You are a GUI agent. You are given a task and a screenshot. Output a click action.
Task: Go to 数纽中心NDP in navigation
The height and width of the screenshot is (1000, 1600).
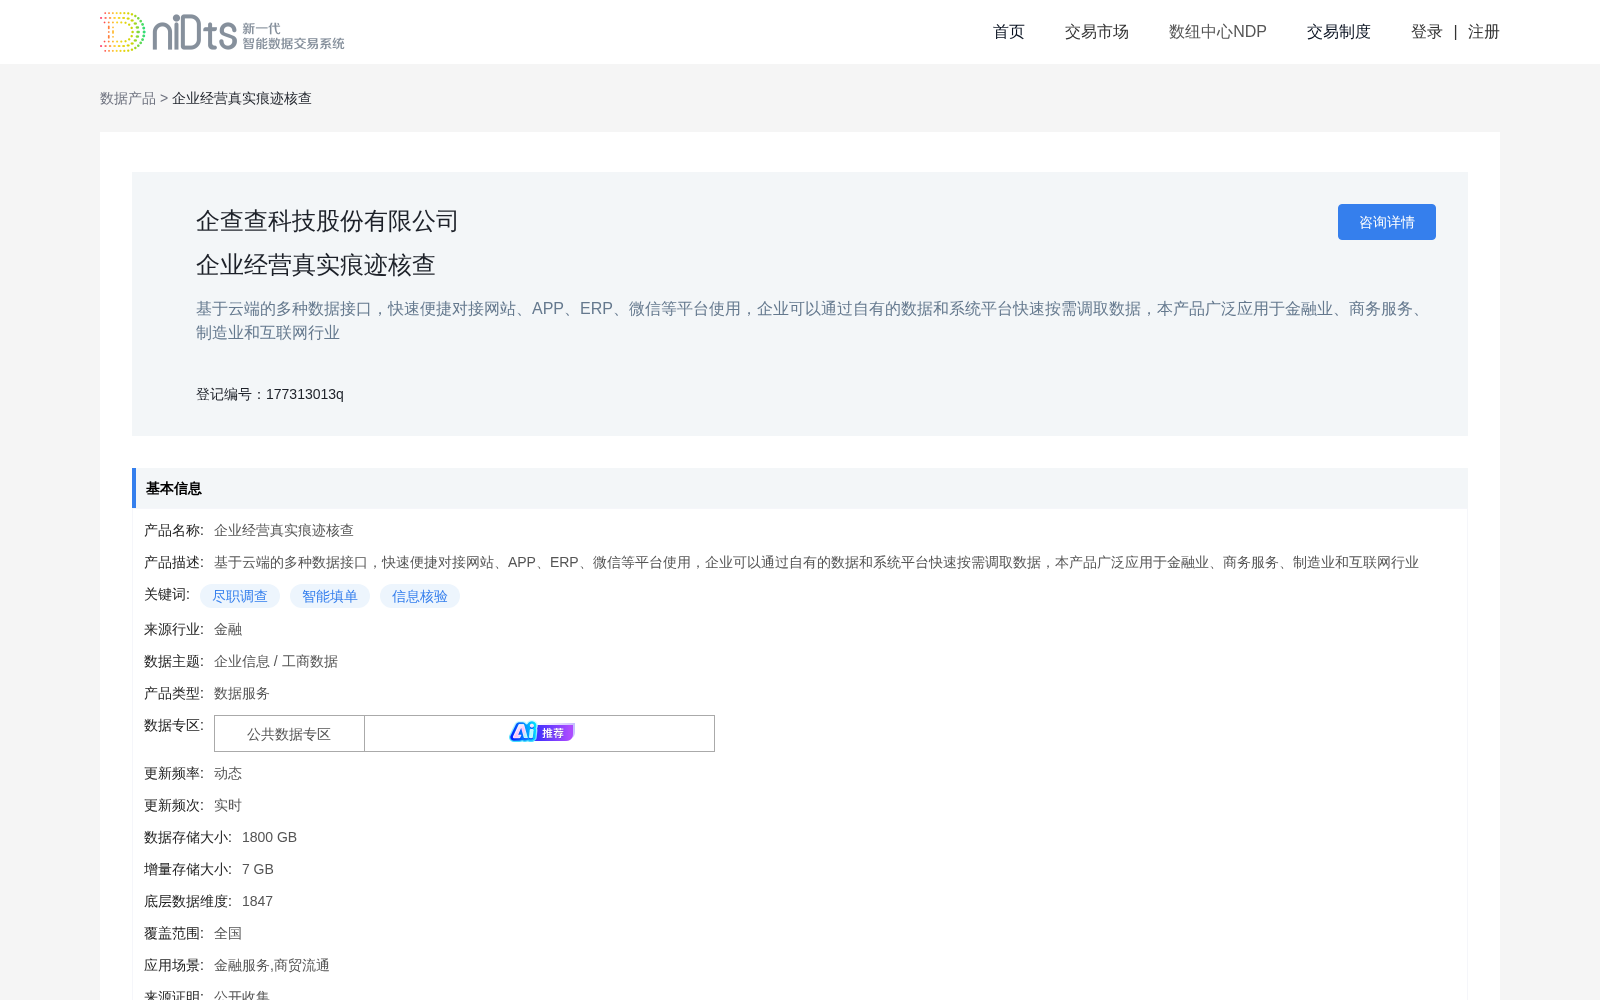pyautogui.click(x=1217, y=32)
